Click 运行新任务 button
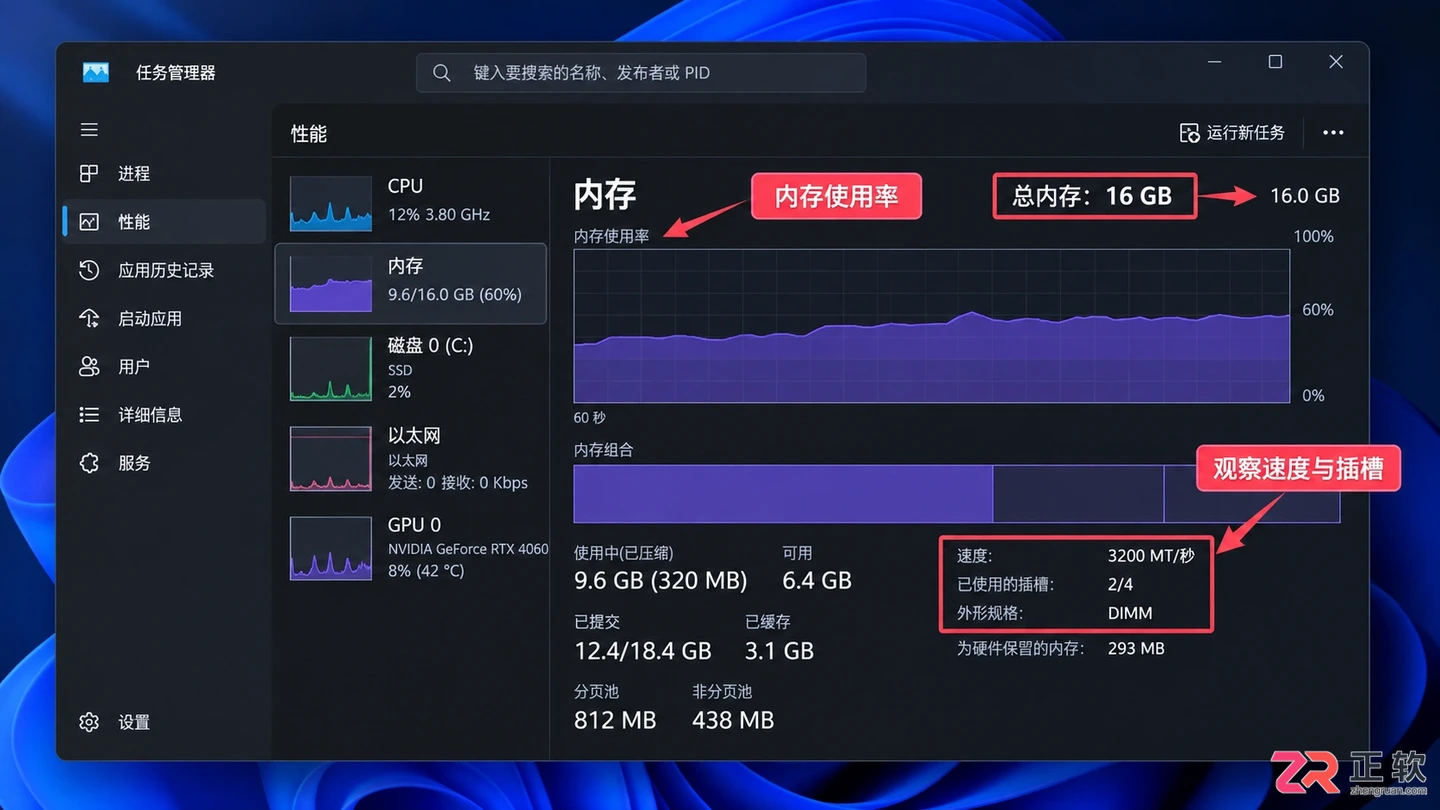This screenshot has height=810, width=1440. [x=1232, y=133]
